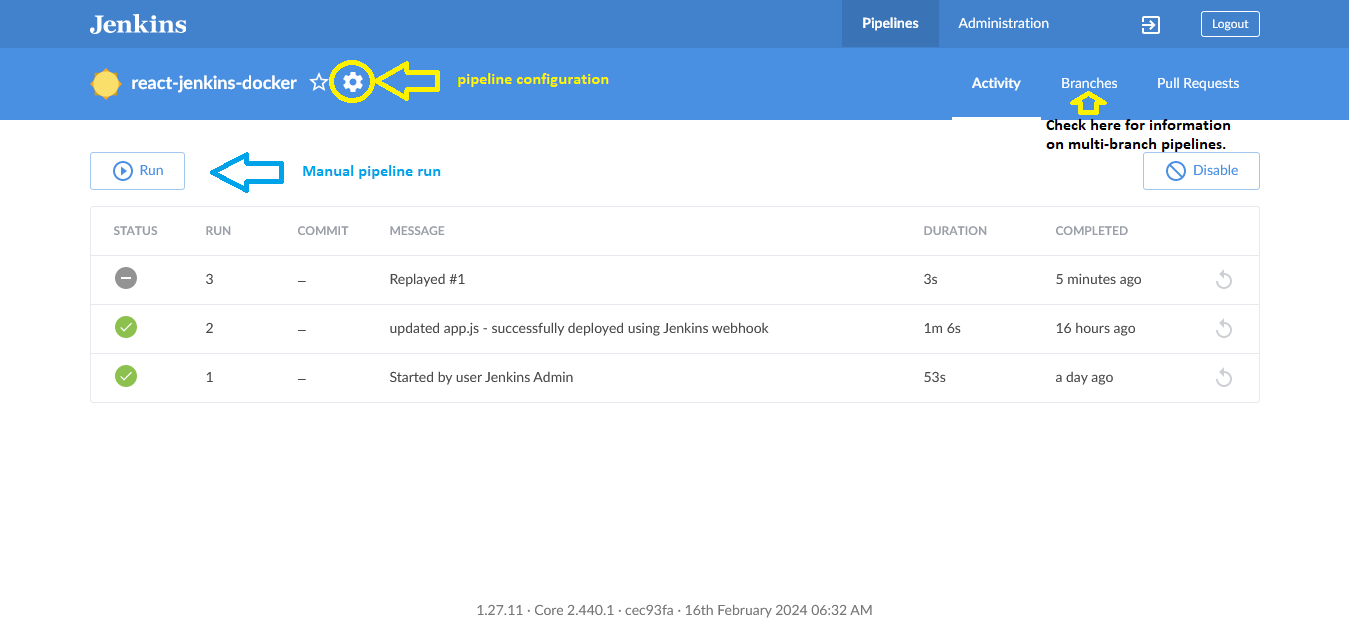
Task: Click the aborted status icon for run 3
Action: [126, 278]
